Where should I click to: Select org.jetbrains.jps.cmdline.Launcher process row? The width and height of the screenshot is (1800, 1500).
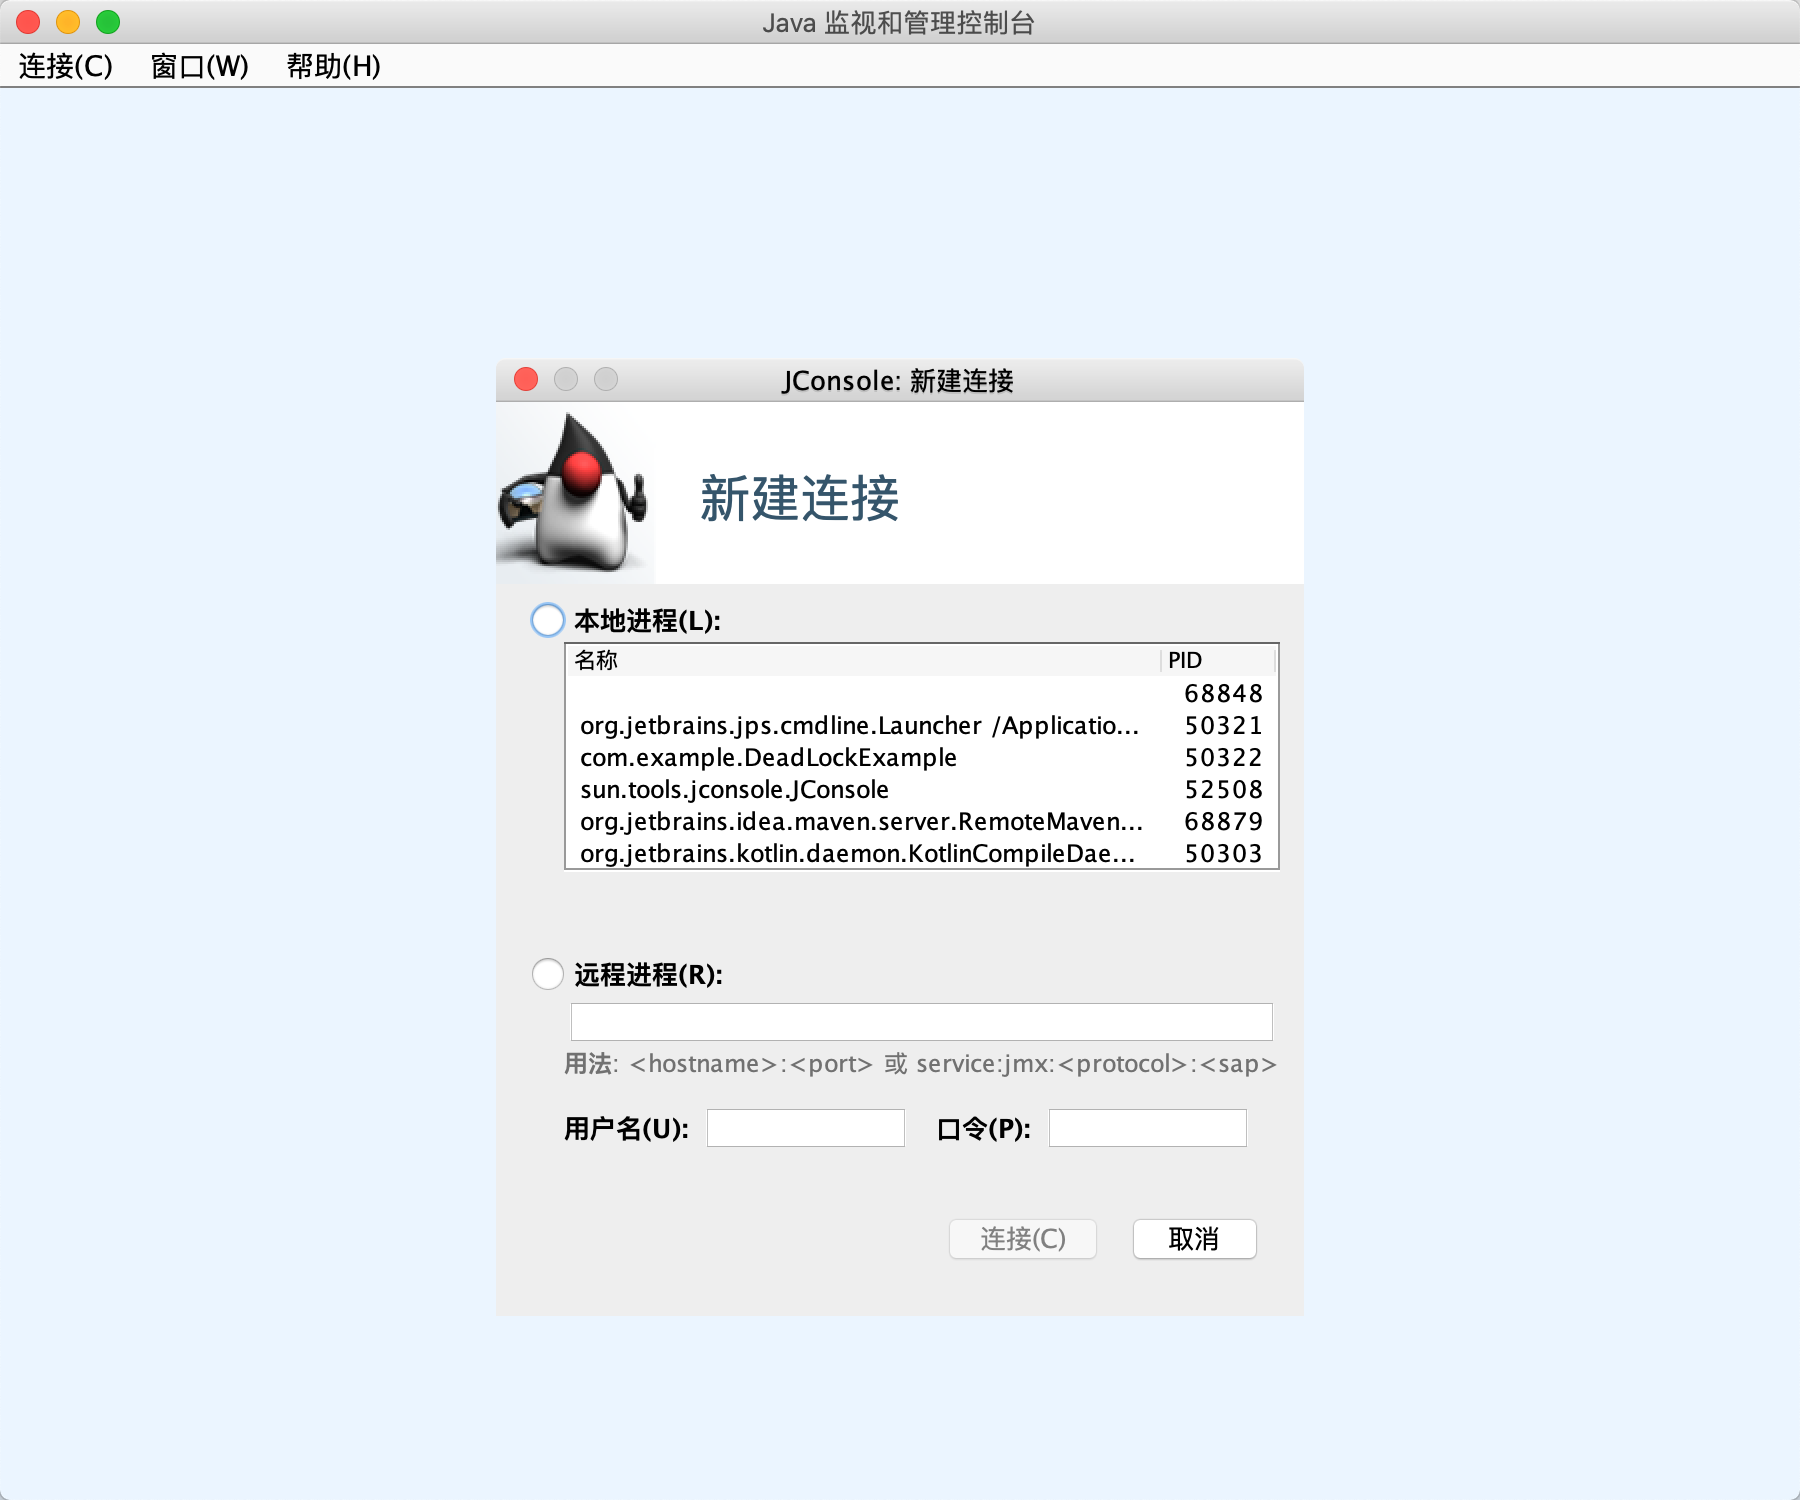[921, 725]
